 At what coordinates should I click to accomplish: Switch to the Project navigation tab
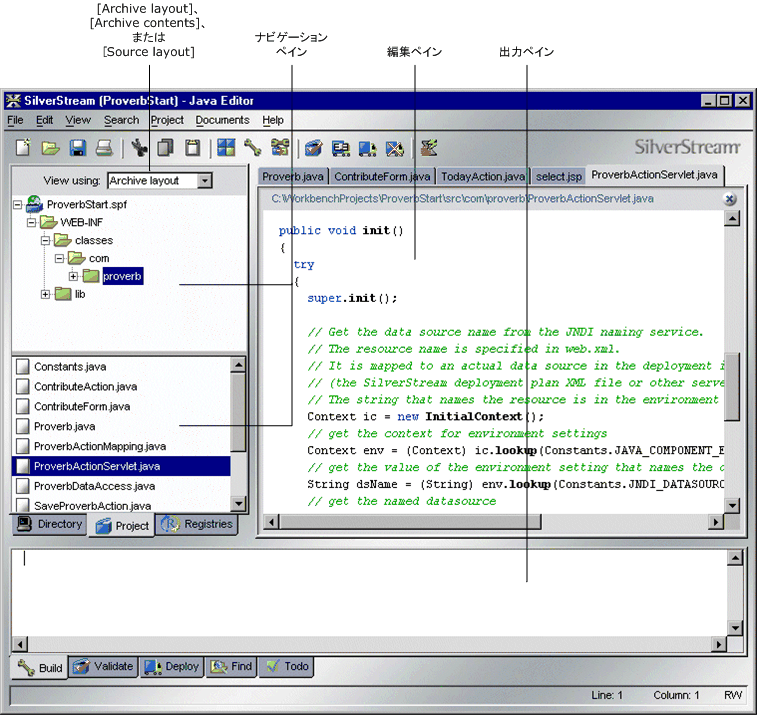point(122,526)
